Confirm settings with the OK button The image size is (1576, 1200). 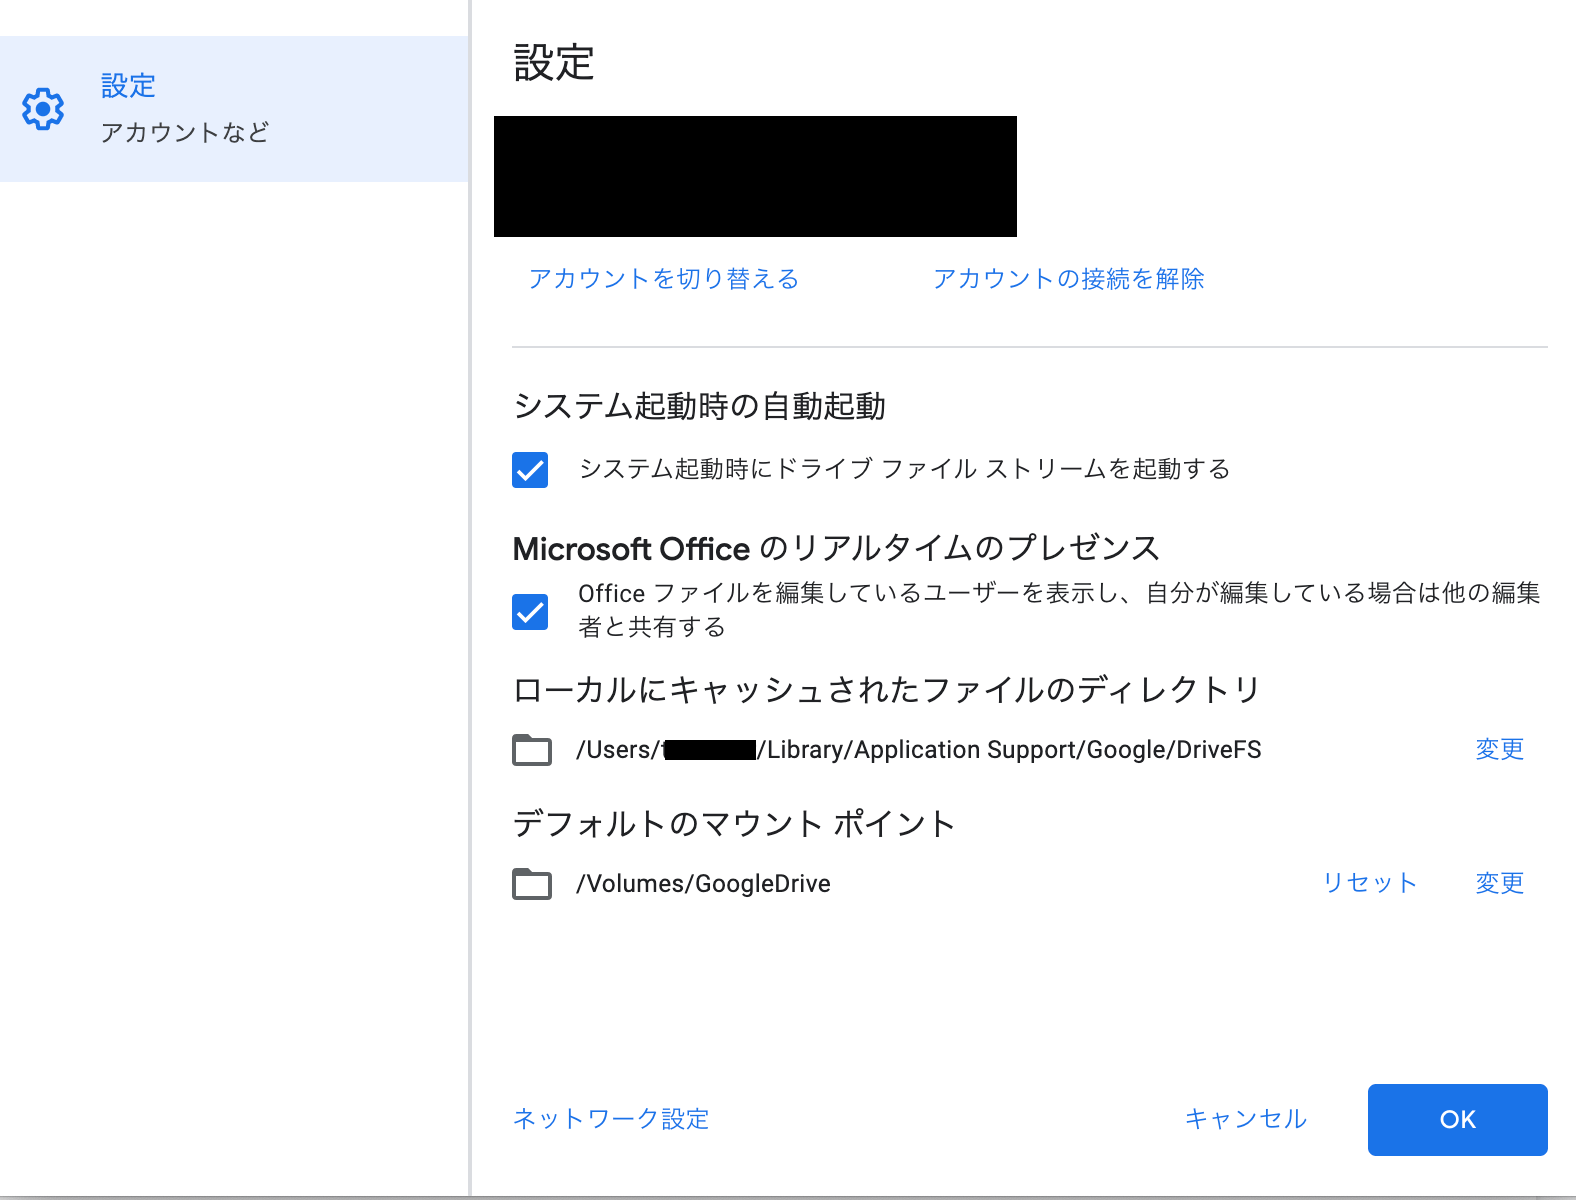tap(1457, 1120)
